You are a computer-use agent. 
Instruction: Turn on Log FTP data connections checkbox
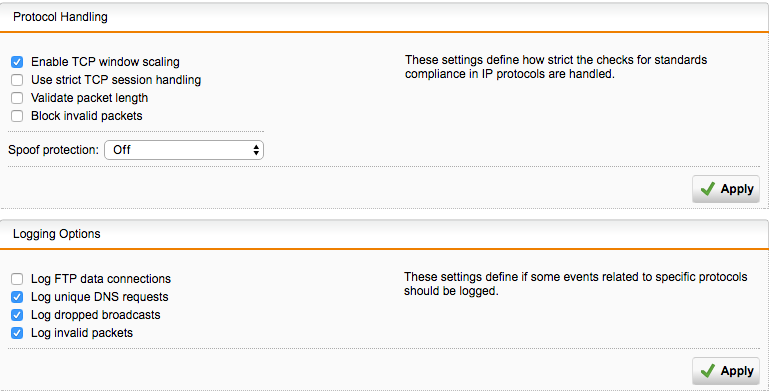17,279
